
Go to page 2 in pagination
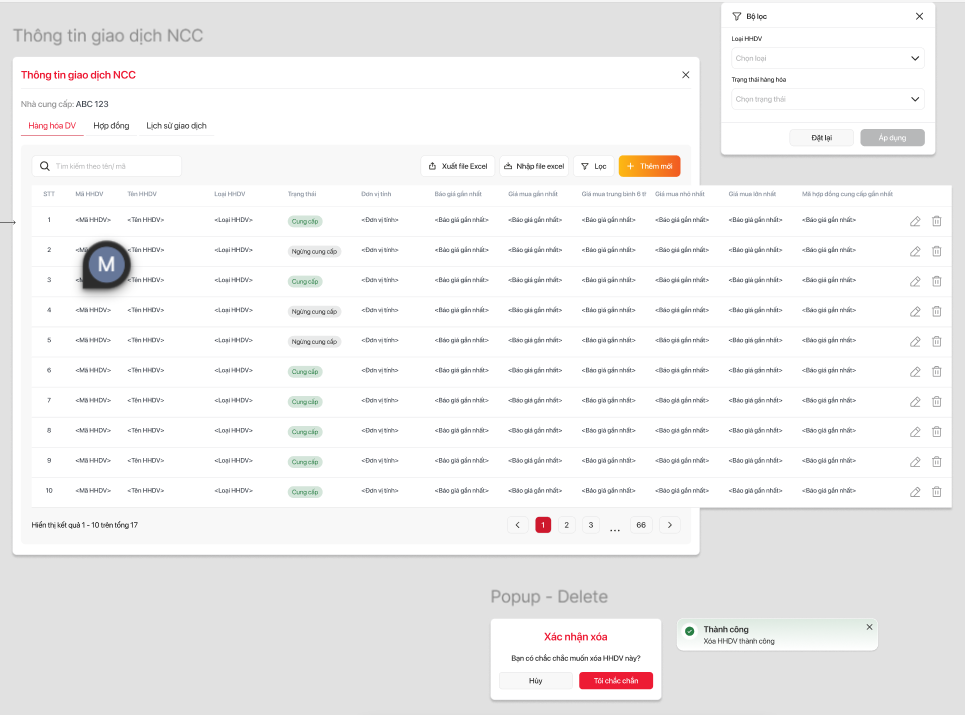[566, 525]
